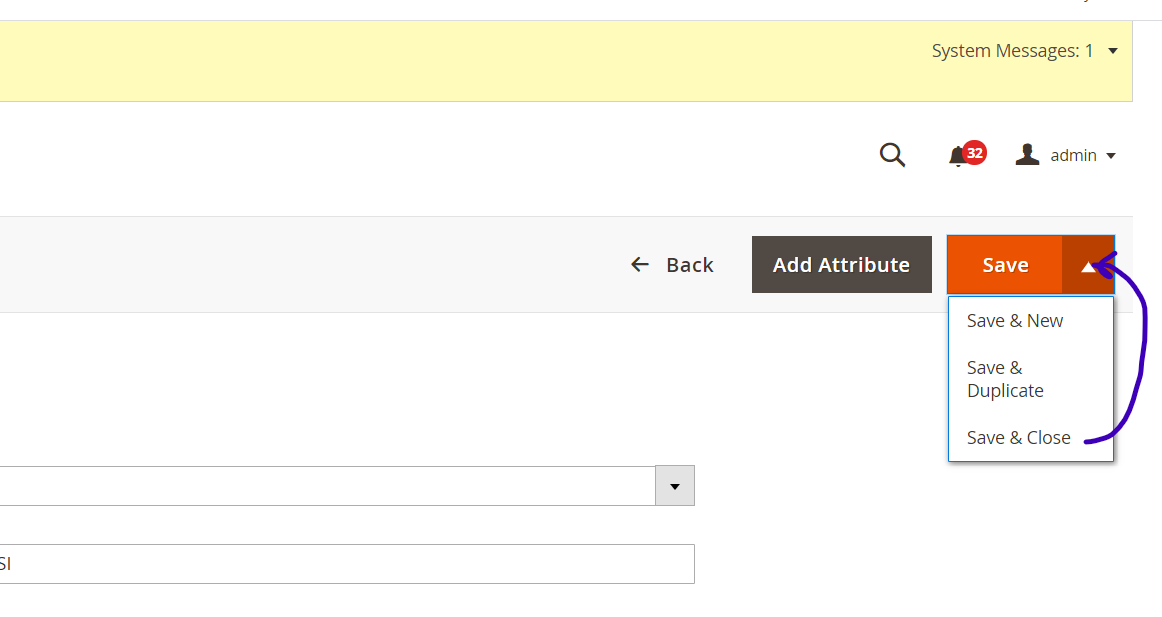Click inside the text field containing SI

coord(300,563)
